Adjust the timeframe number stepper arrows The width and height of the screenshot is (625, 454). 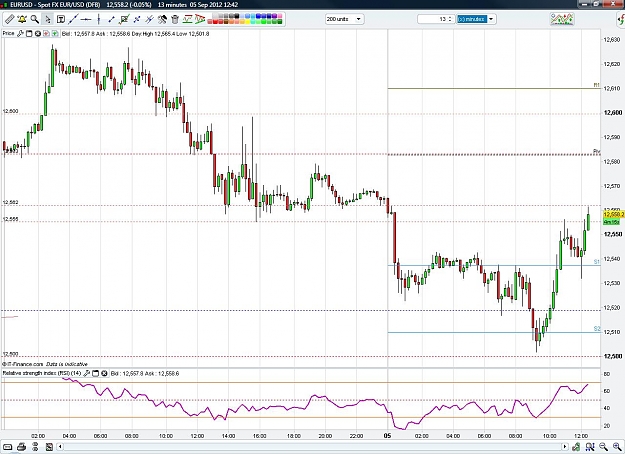click(451, 19)
